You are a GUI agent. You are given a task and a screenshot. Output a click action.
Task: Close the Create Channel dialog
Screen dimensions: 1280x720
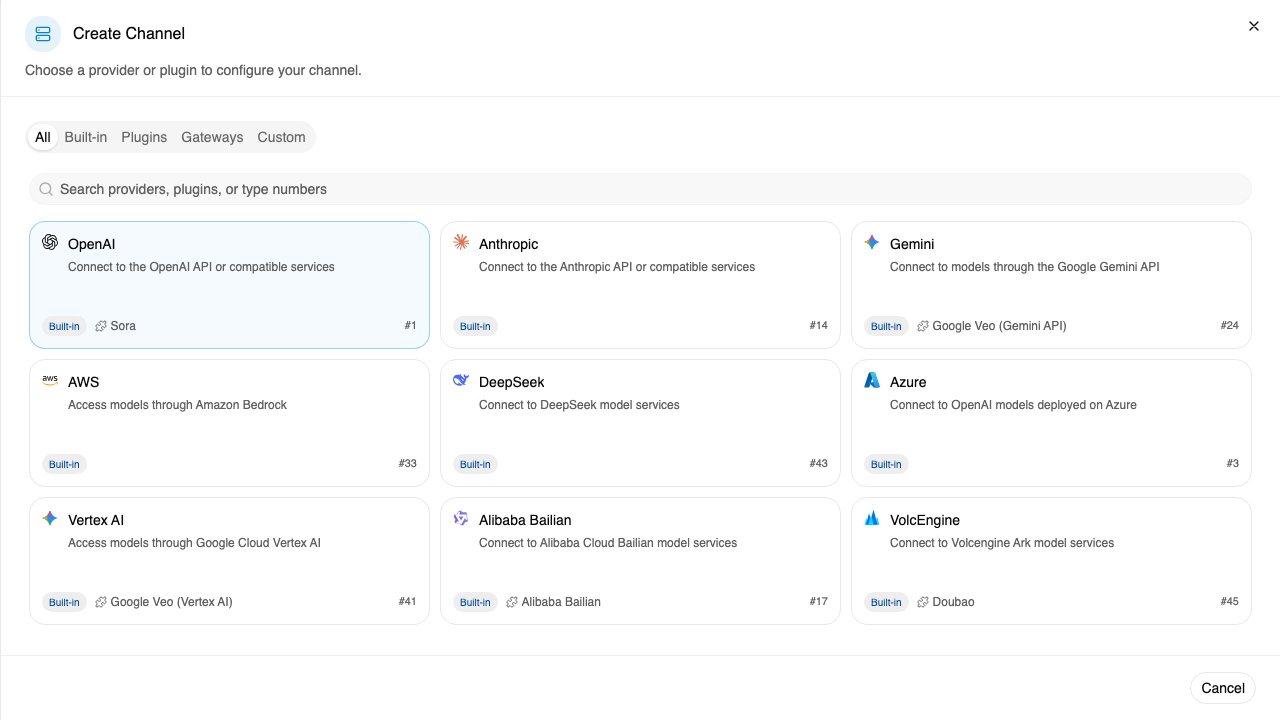[1254, 26]
